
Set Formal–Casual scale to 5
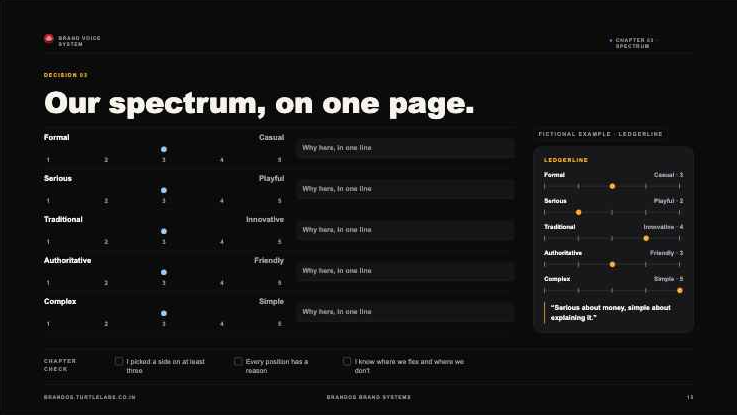coord(279,160)
